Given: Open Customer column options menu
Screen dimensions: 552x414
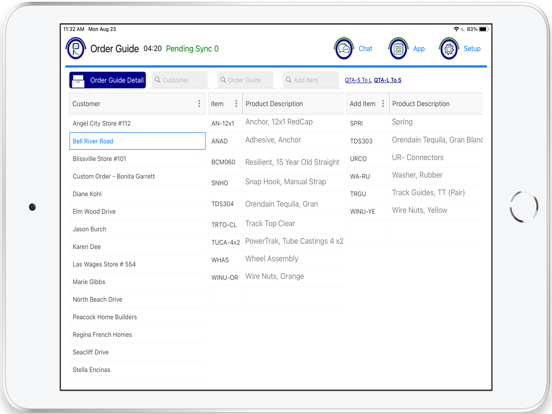Looking at the screenshot, I should pos(199,104).
